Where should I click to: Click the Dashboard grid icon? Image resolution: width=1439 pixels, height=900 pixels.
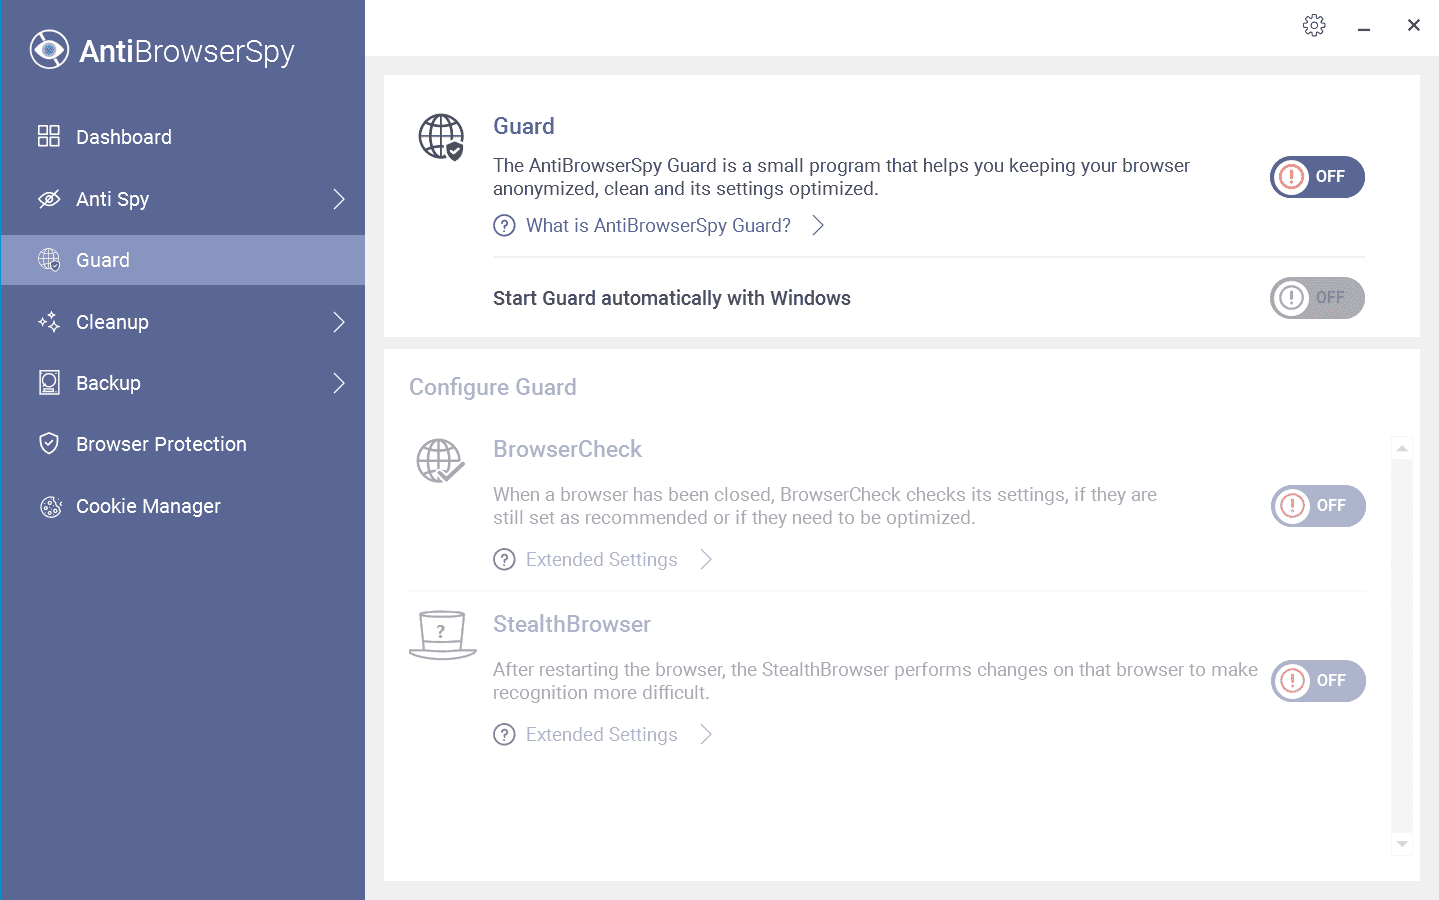click(48, 137)
